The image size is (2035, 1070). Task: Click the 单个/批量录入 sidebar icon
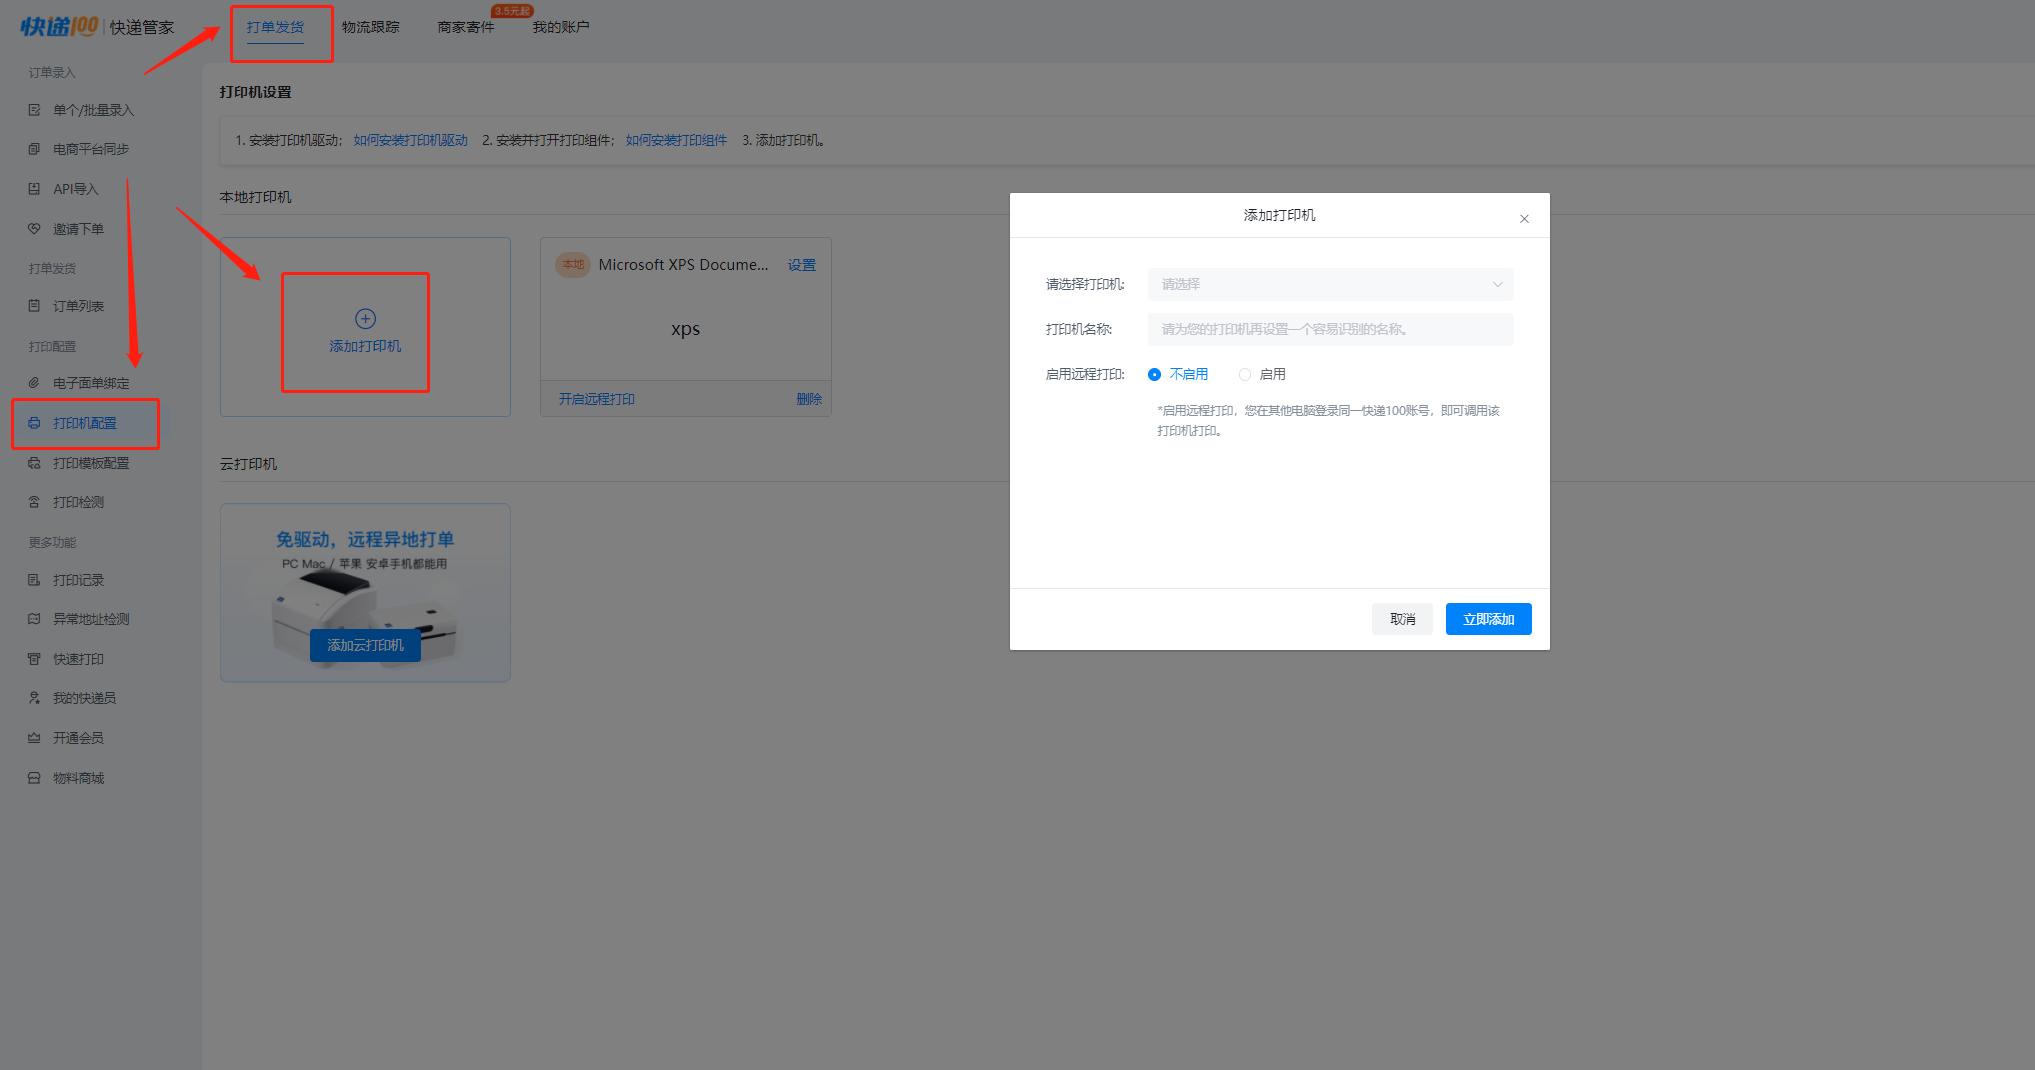34,110
